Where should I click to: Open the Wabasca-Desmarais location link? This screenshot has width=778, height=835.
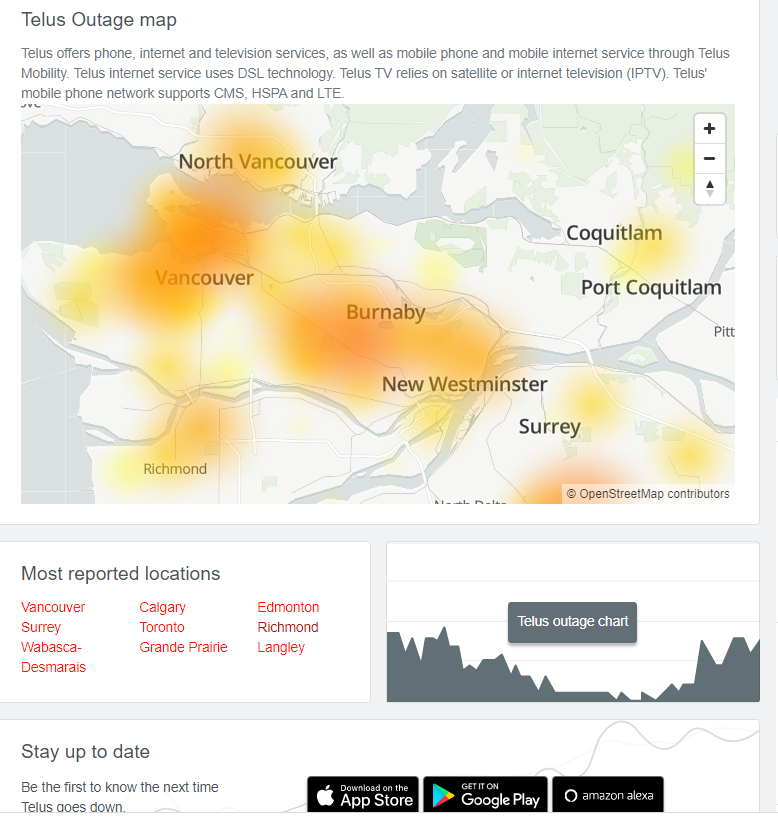point(53,657)
